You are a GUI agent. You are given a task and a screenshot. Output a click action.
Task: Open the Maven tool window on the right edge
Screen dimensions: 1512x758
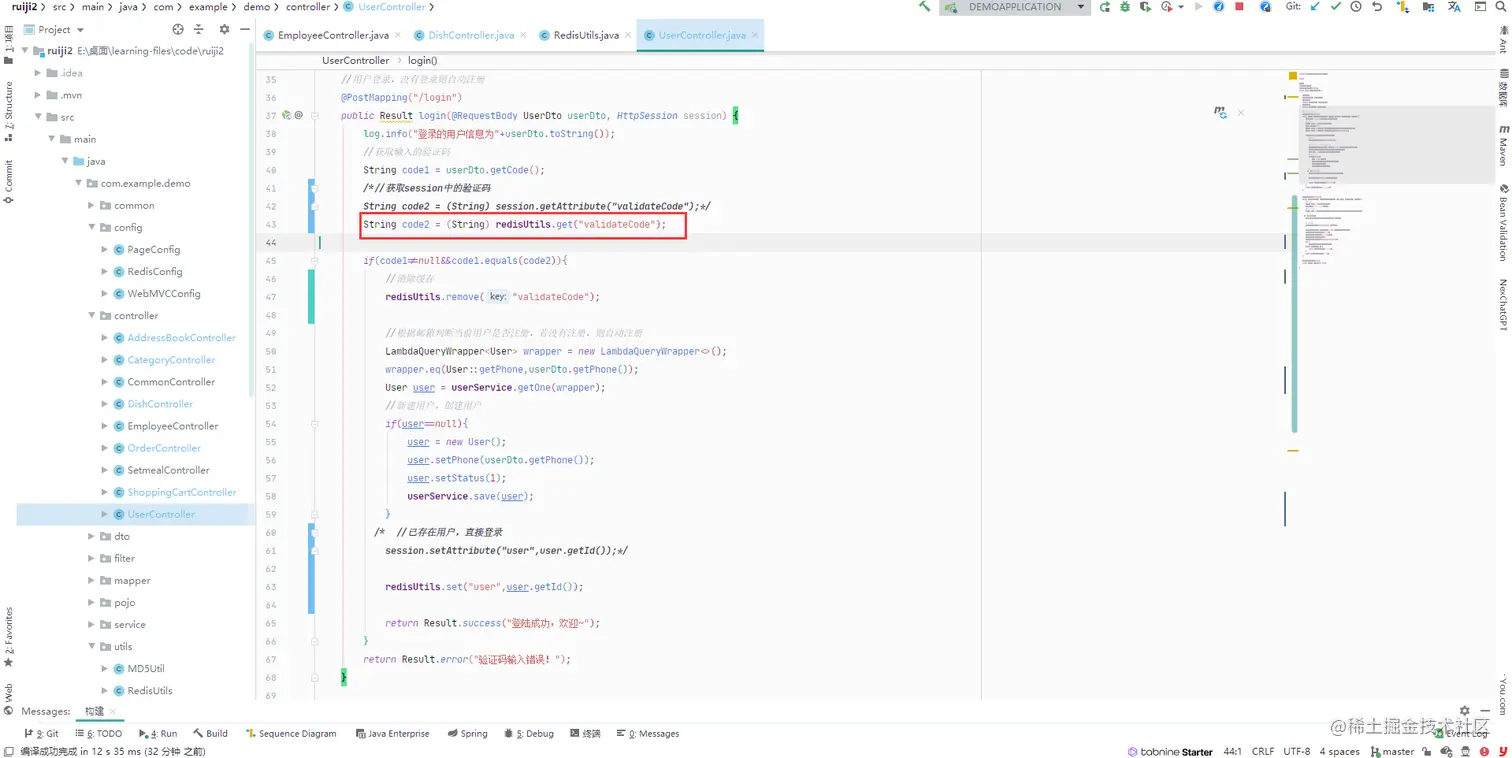[1503, 145]
